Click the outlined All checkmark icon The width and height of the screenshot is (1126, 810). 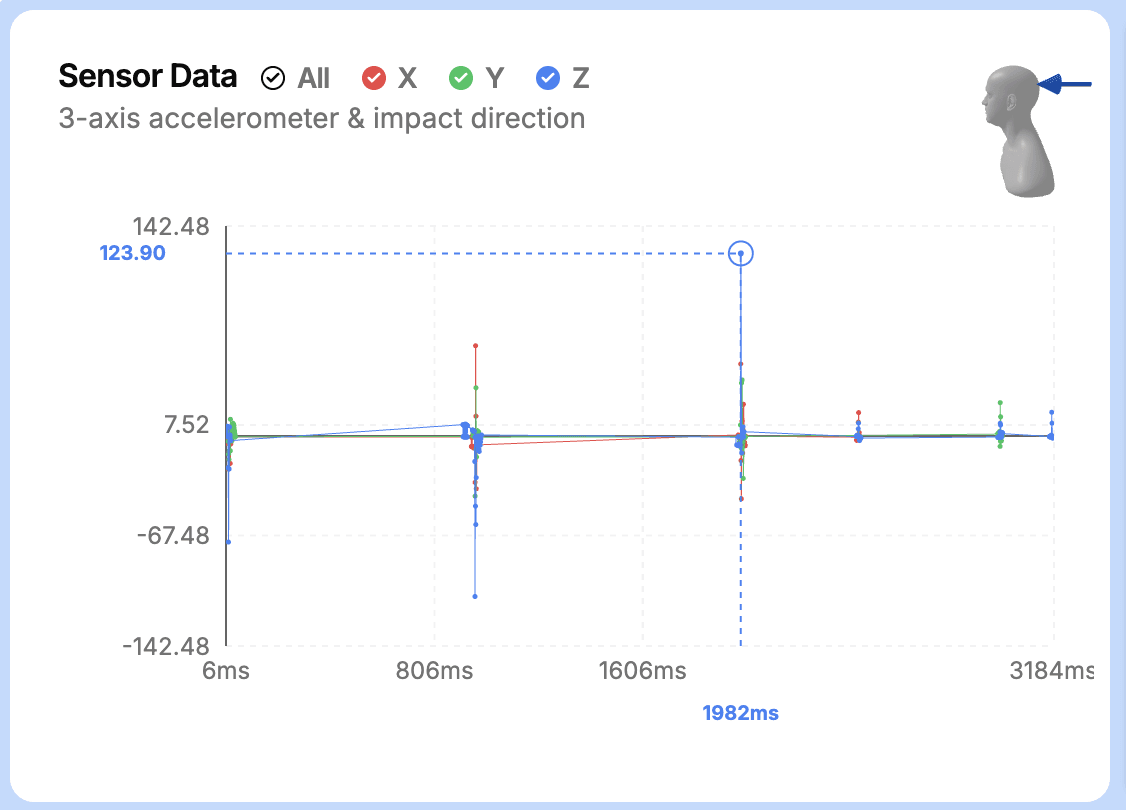(271, 77)
